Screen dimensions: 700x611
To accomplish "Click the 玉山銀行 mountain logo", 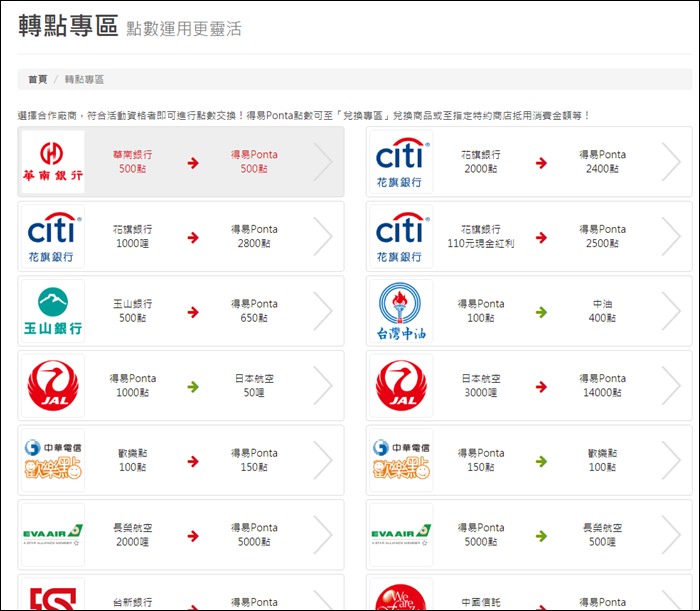I will [53, 311].
